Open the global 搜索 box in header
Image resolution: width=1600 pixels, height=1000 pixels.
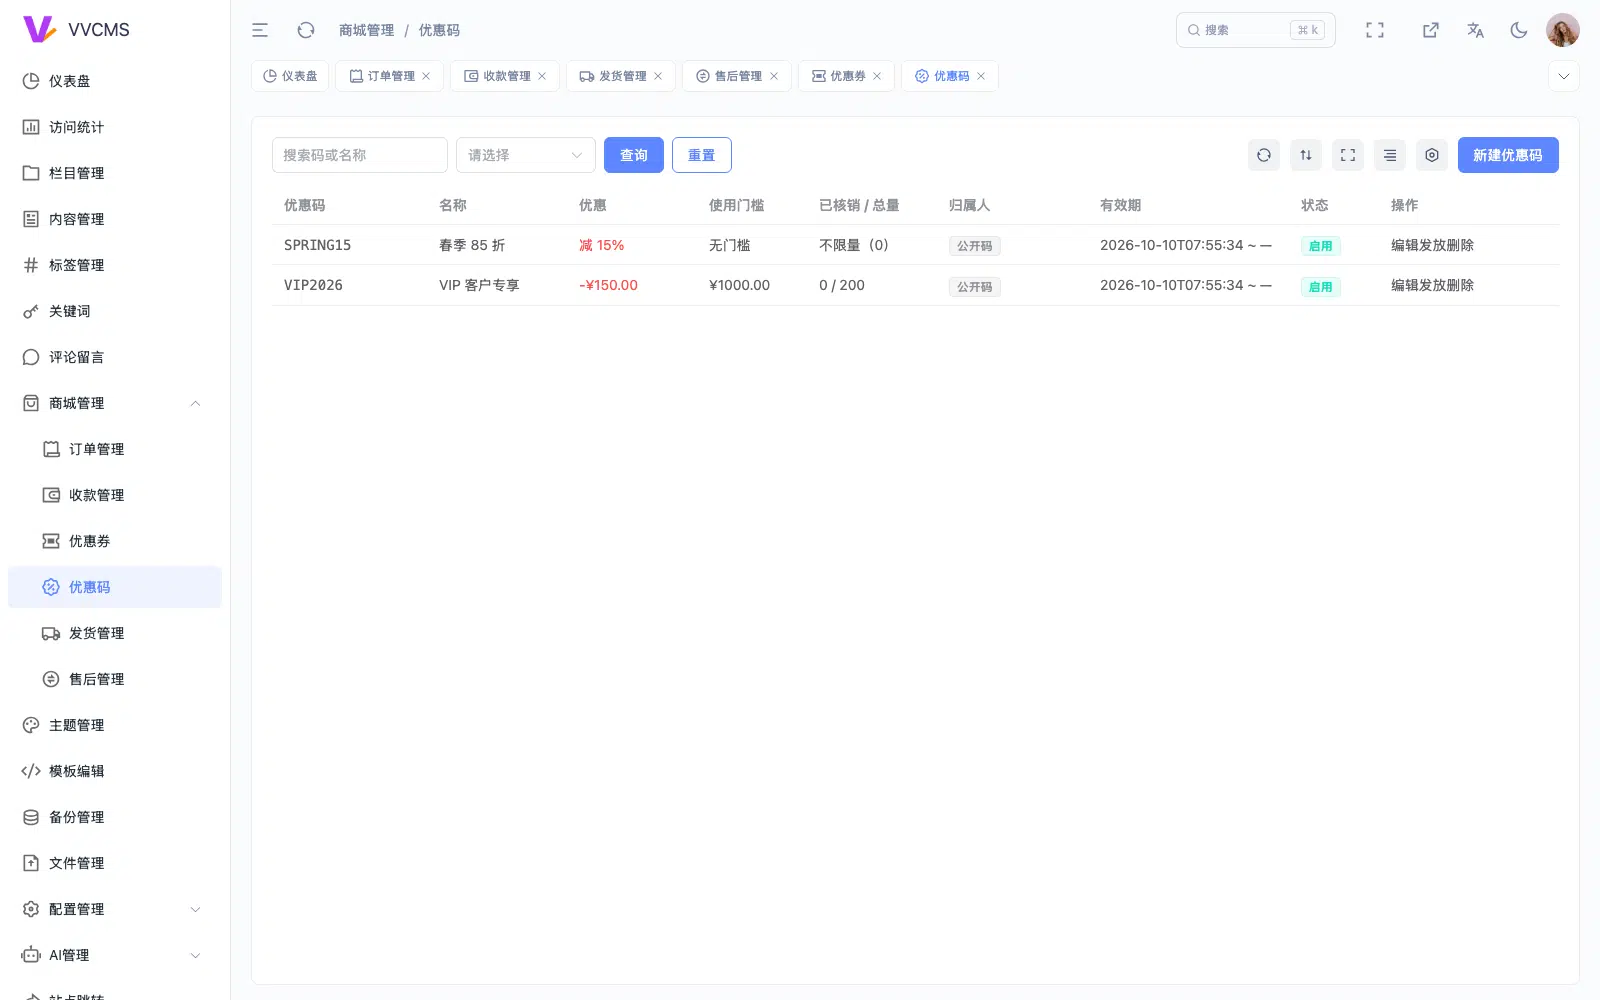click(1256, 30)
